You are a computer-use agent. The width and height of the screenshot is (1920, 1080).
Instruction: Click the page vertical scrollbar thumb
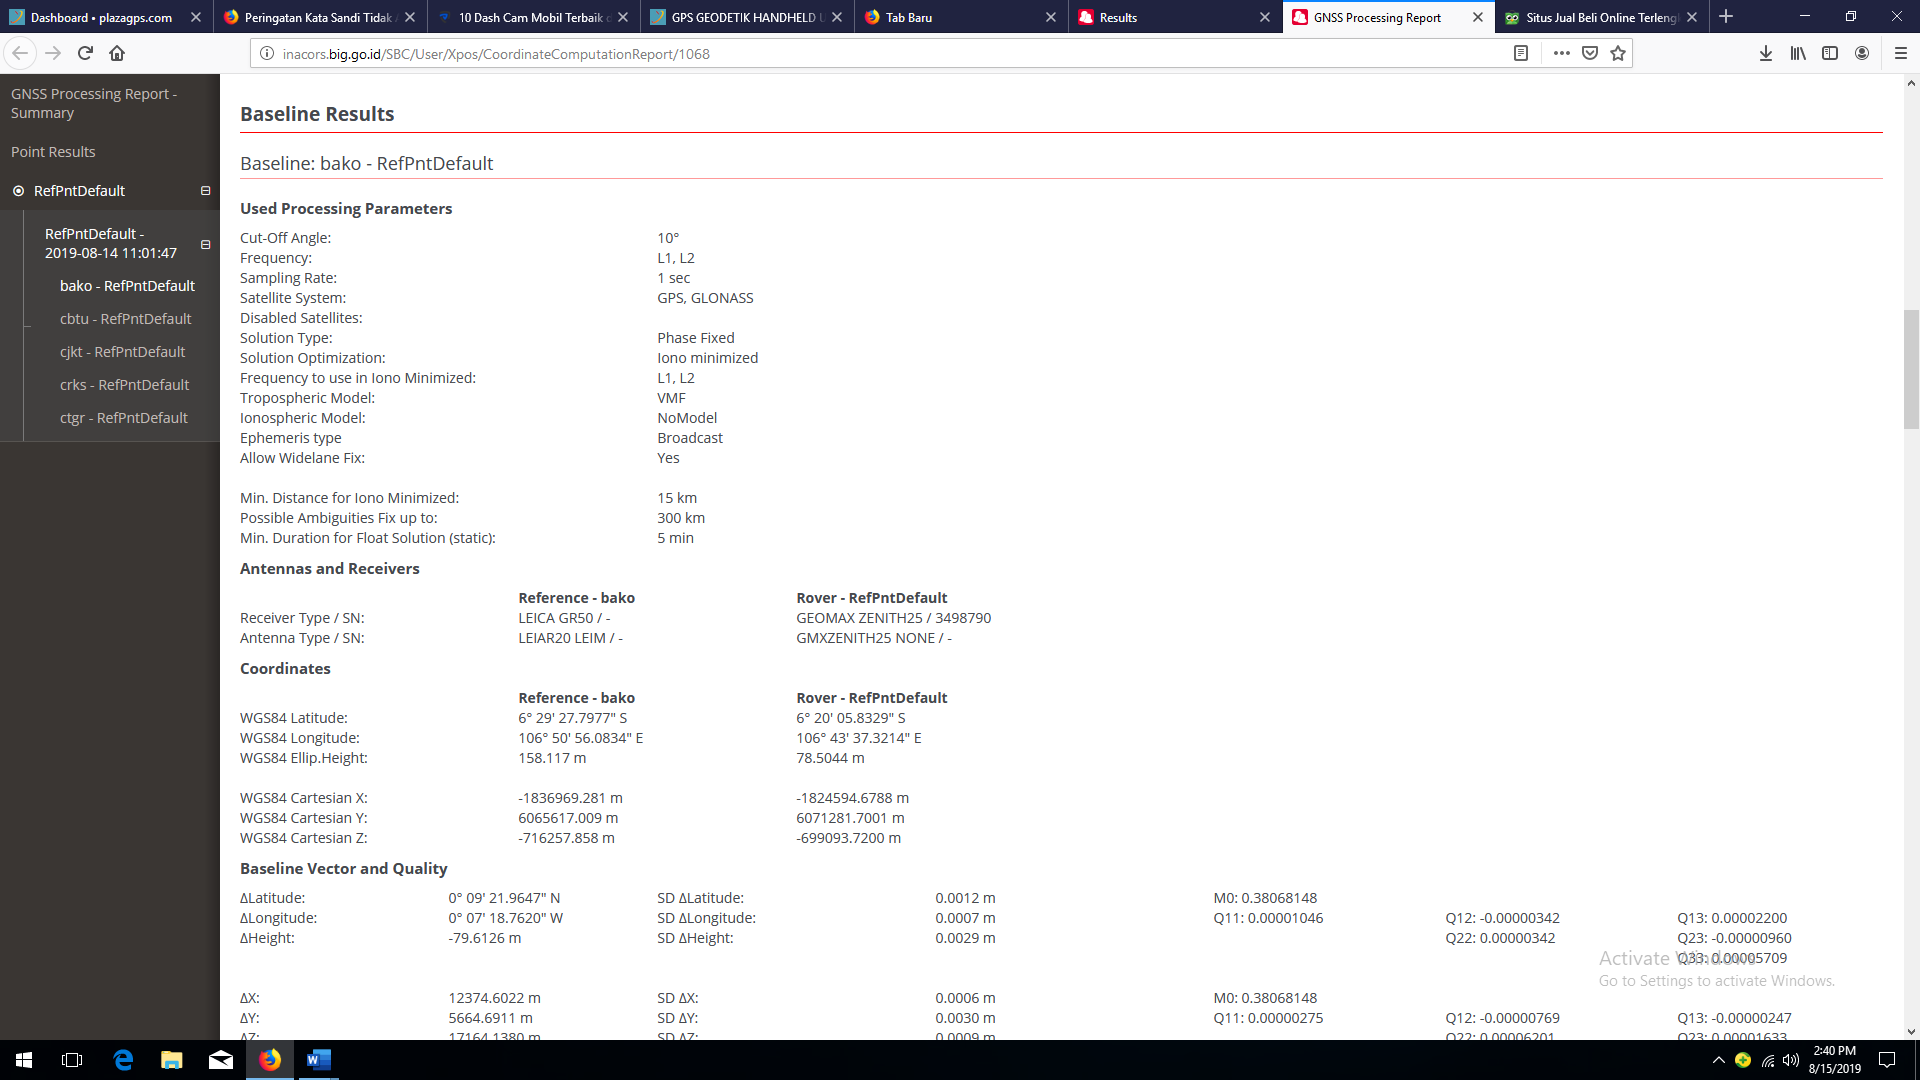pos(1911,370)
